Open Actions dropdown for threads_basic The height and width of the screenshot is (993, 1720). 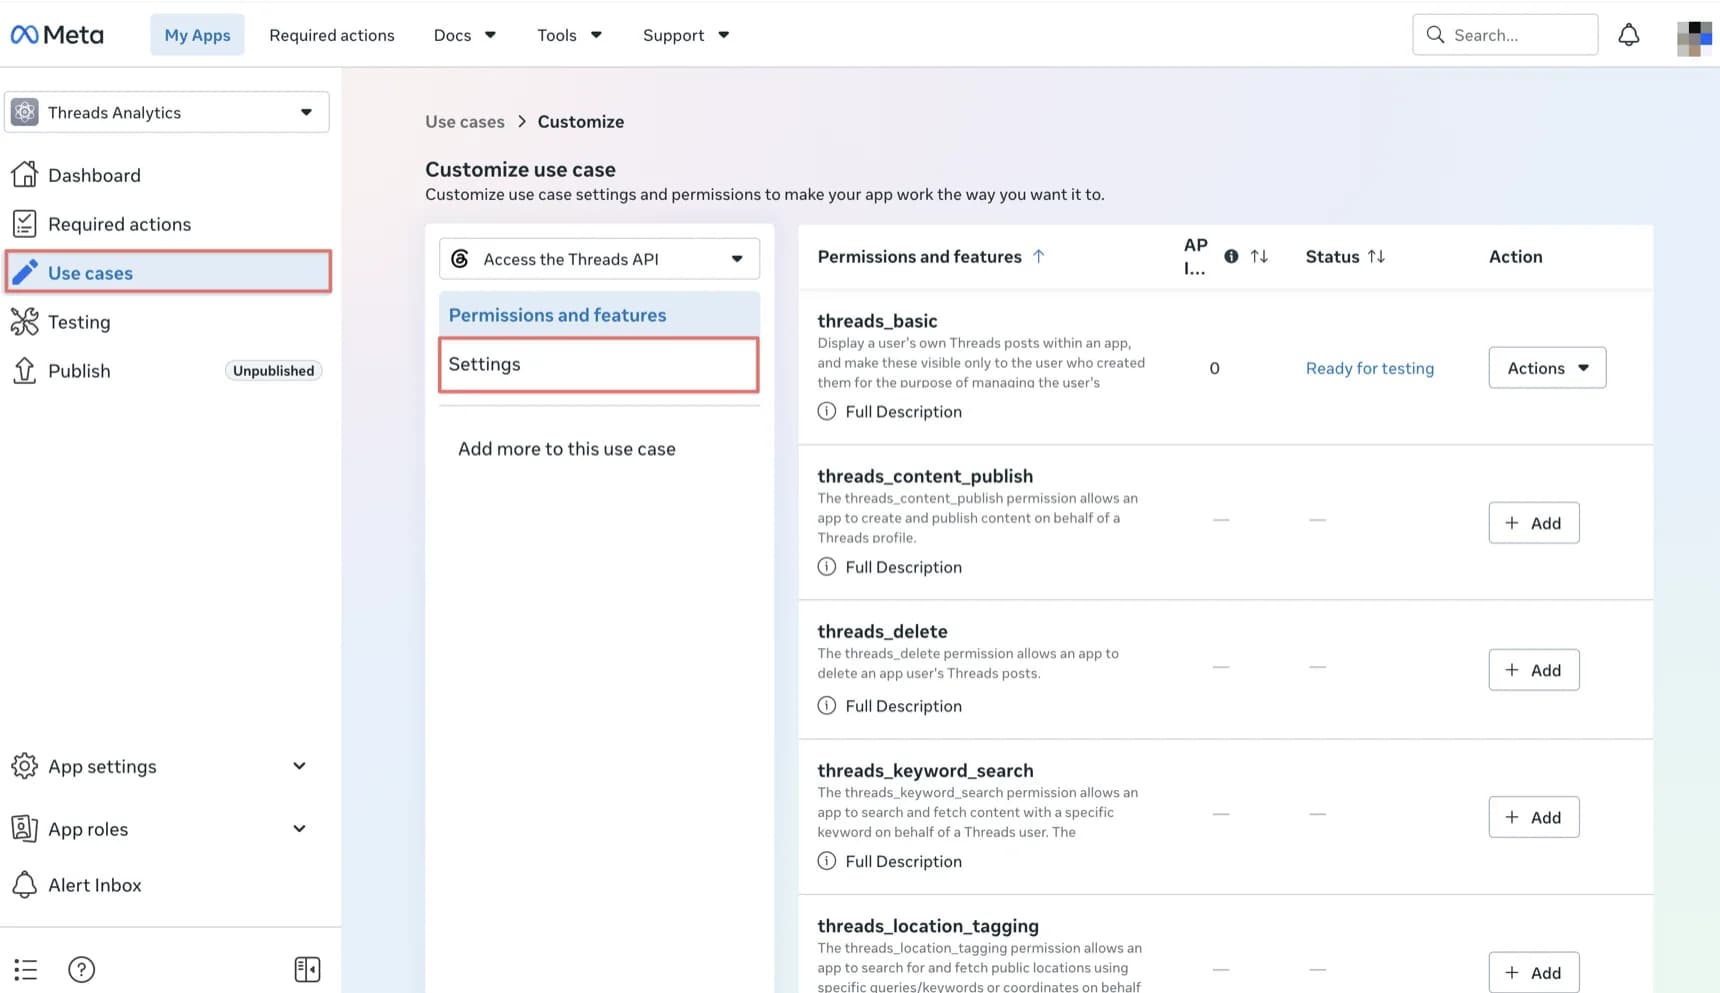click(1547, 368)
